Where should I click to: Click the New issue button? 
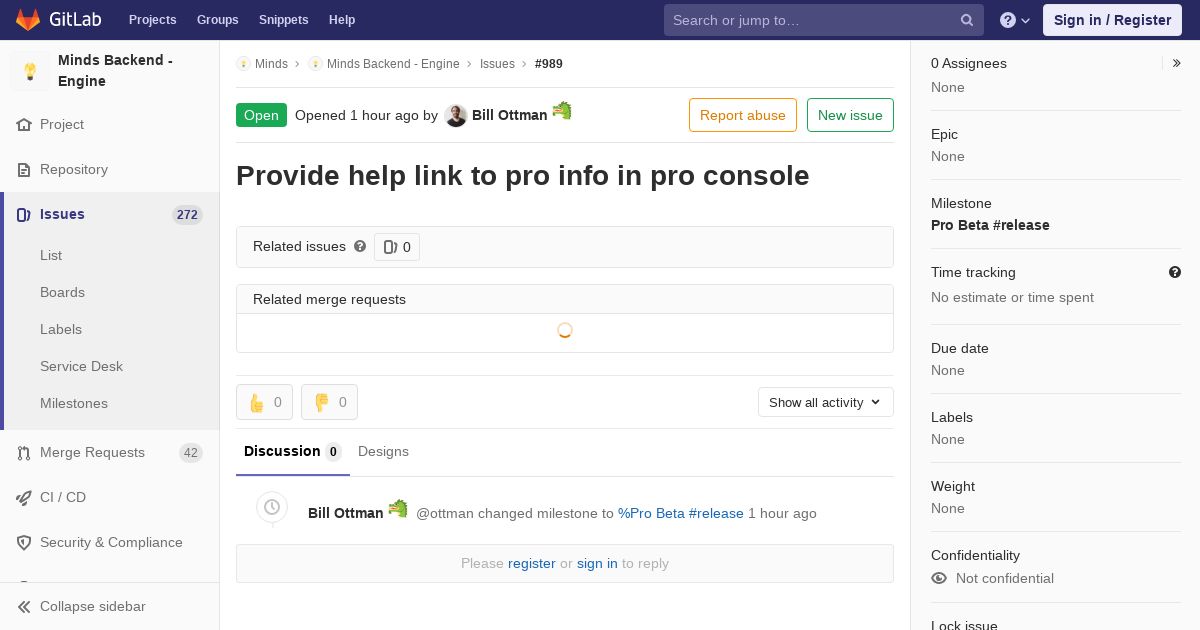[850, 115]
